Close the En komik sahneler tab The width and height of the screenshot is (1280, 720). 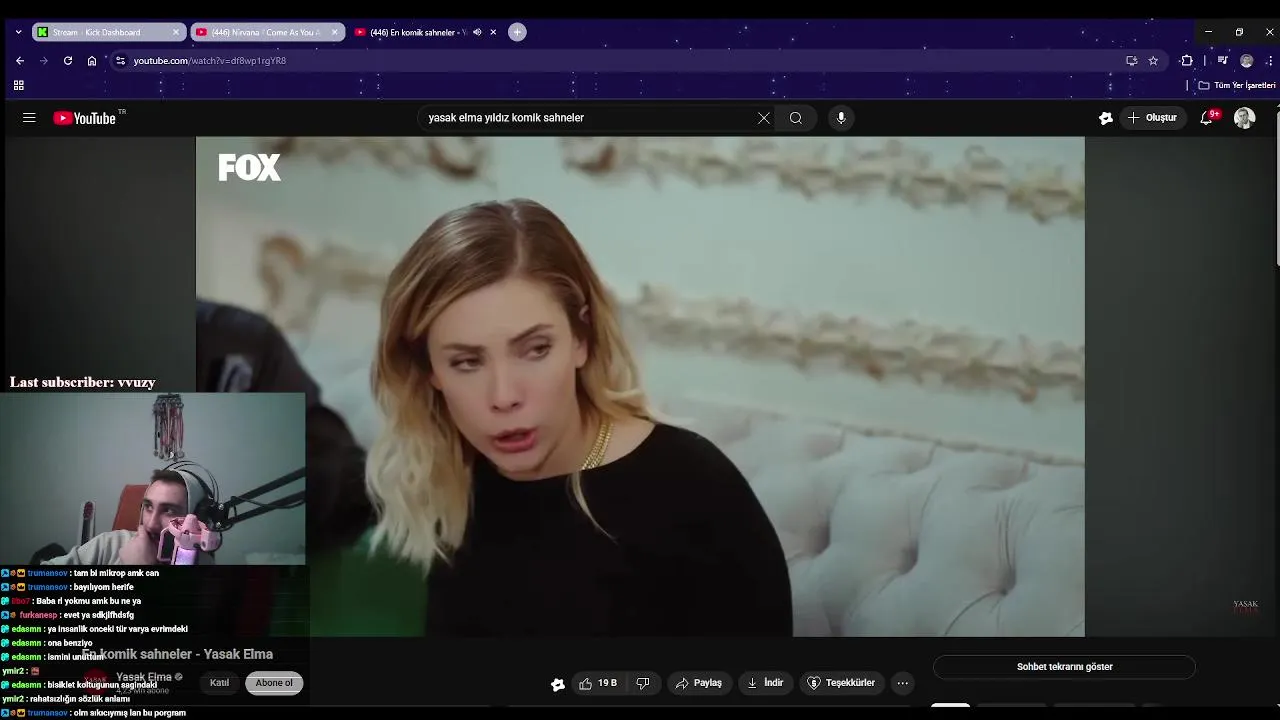tap(493, 32)
